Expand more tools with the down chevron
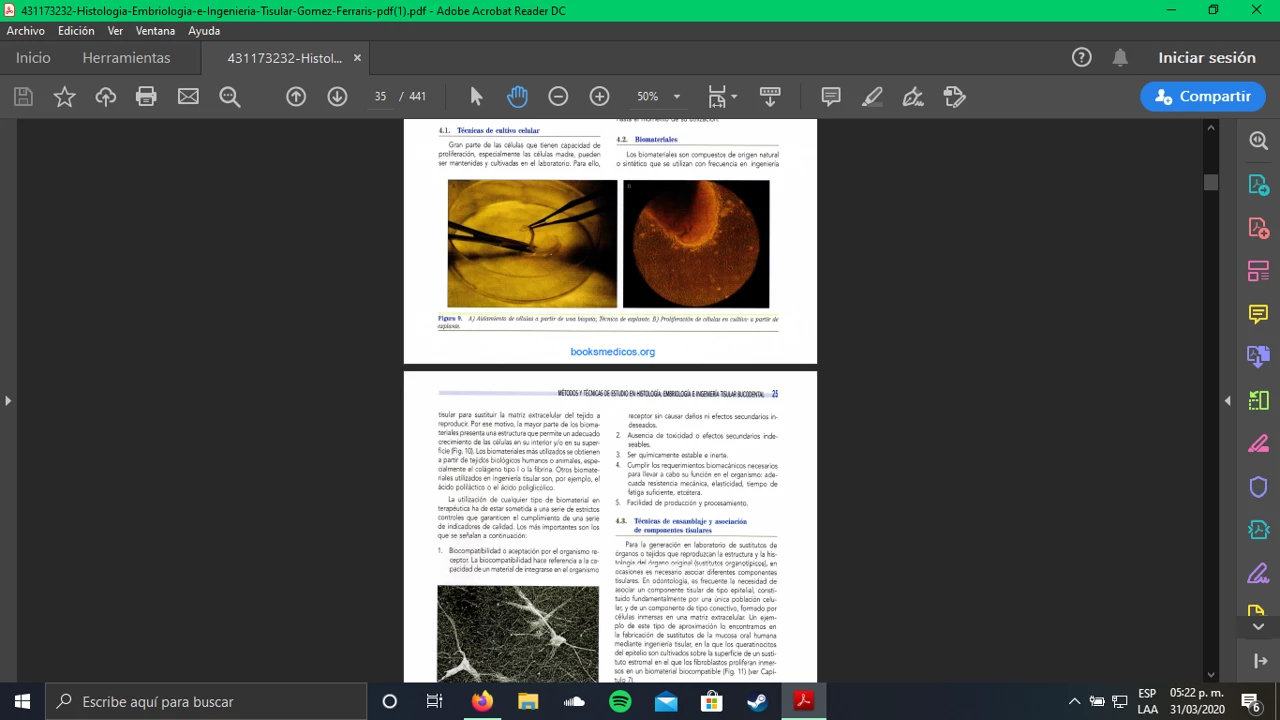Screen dimensions: 1280x720 [1258, 627]
